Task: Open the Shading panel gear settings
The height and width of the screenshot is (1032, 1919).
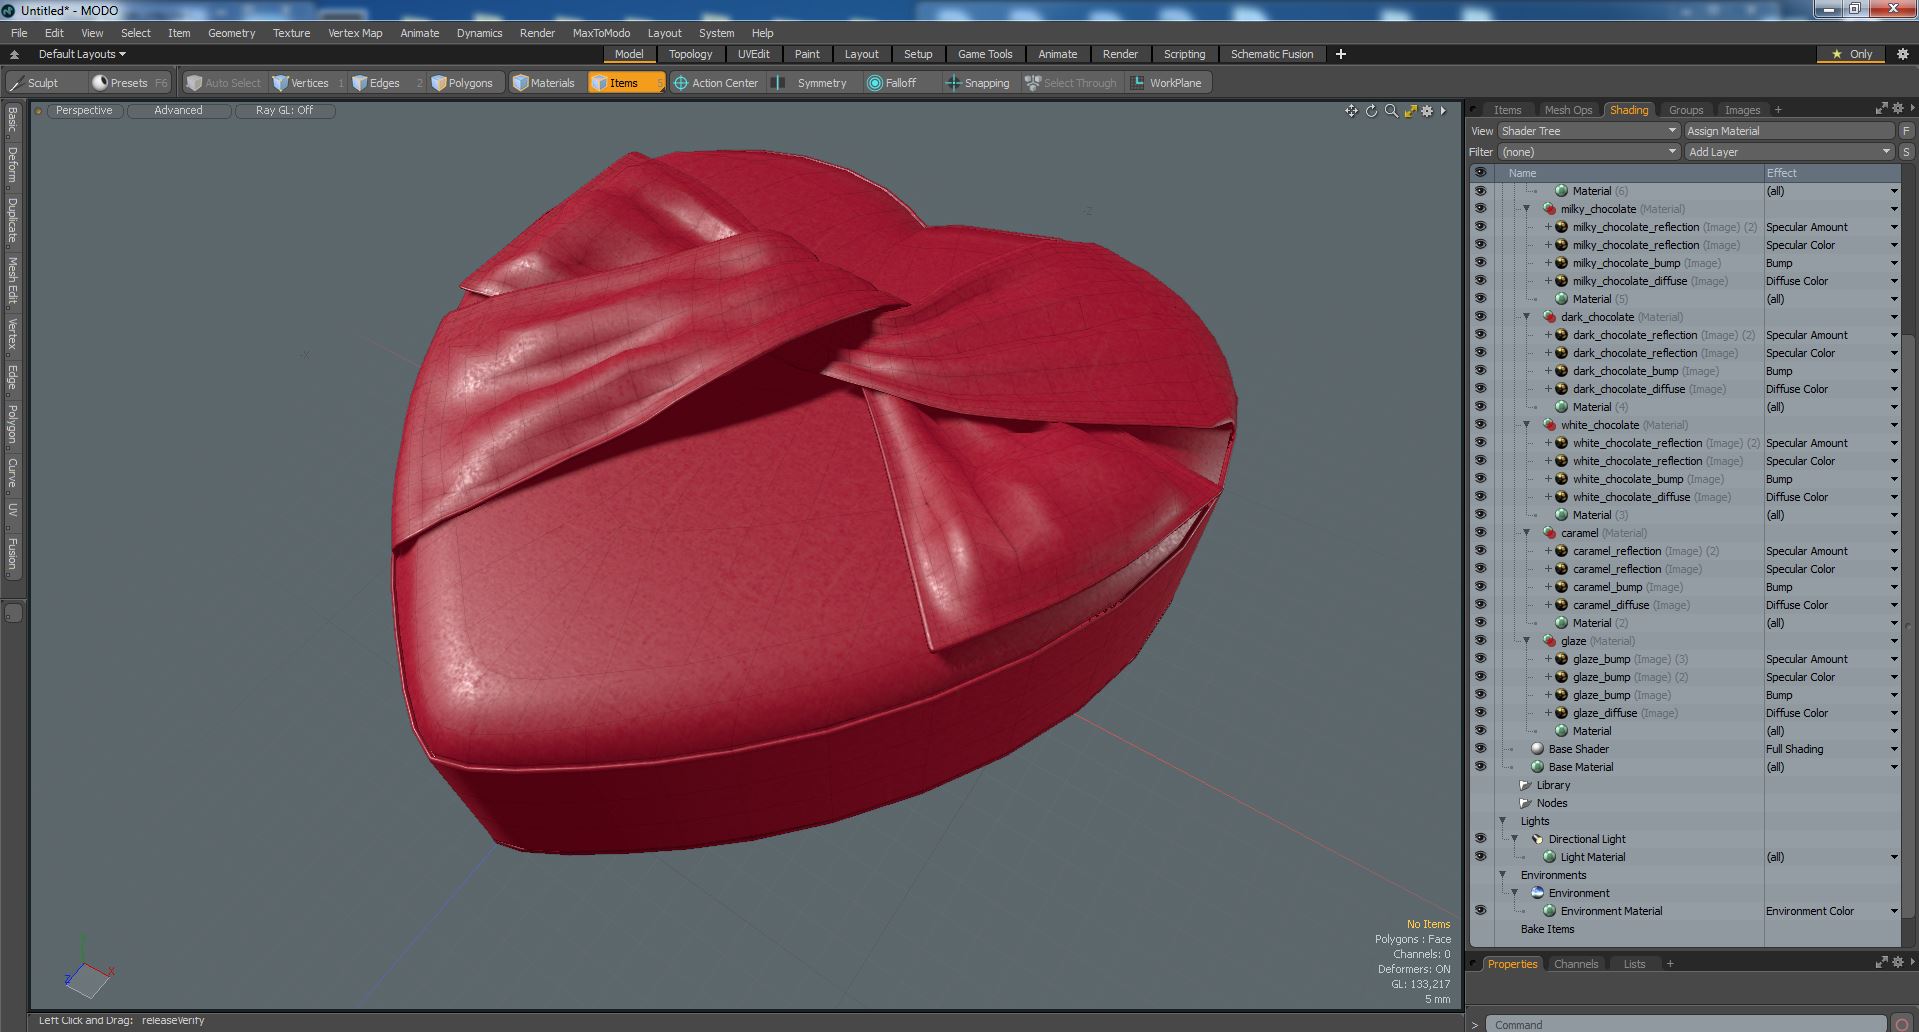Action: (x=1897, y=108)
